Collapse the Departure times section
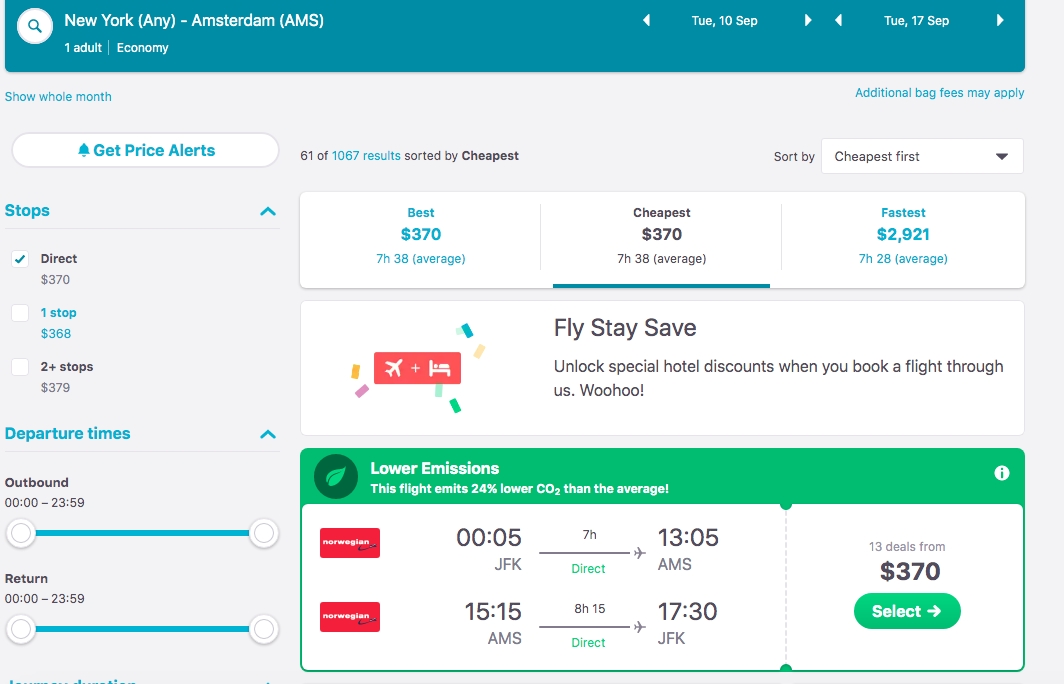1064x684 pixels. click(268, 434)
